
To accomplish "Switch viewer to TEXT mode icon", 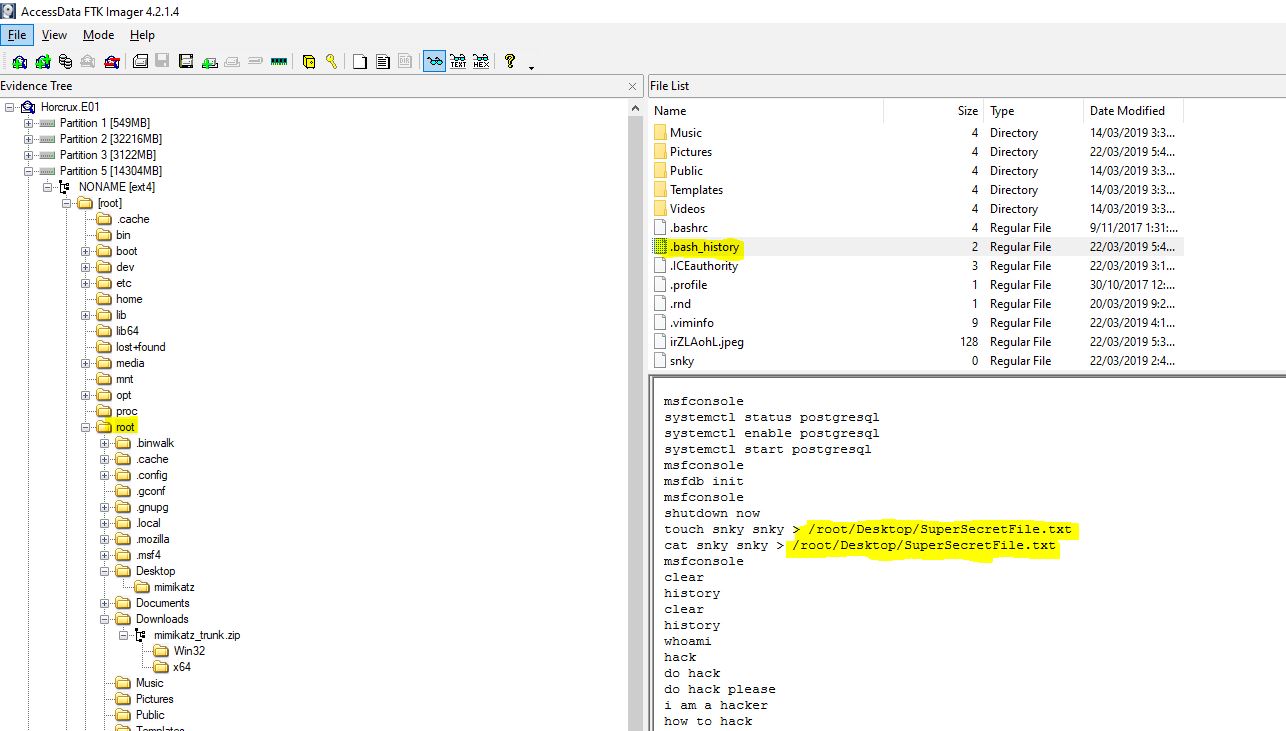I will pyautogui.click(x=459, y=61).
